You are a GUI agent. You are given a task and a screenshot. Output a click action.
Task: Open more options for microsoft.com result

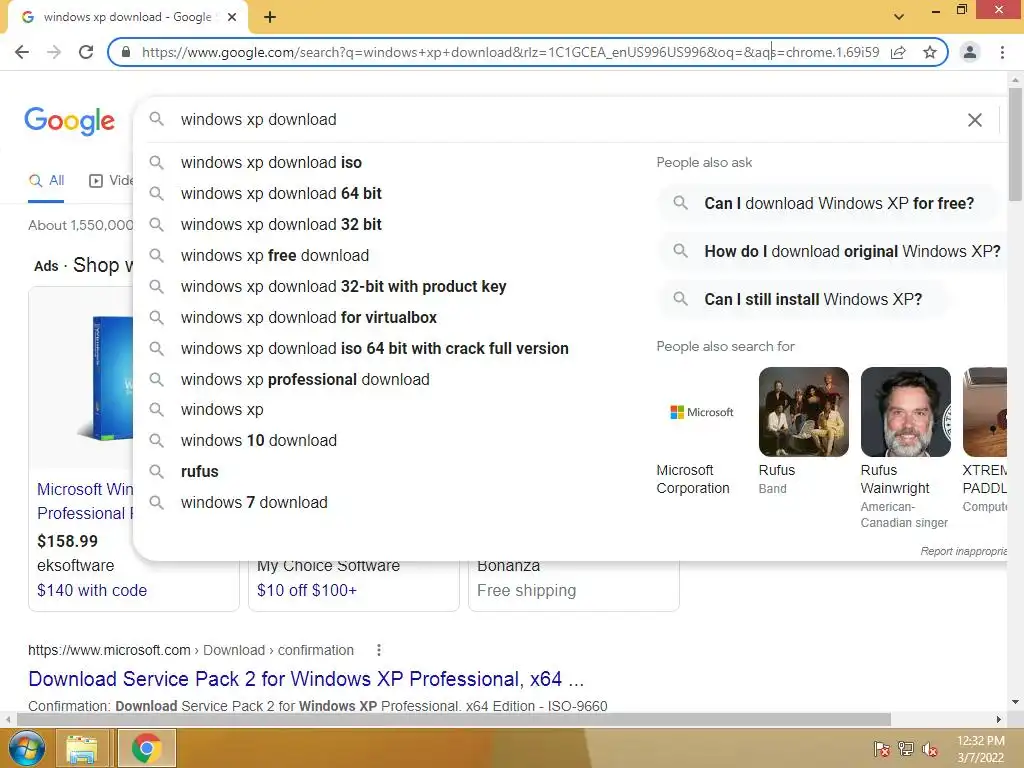pos(379,650)
